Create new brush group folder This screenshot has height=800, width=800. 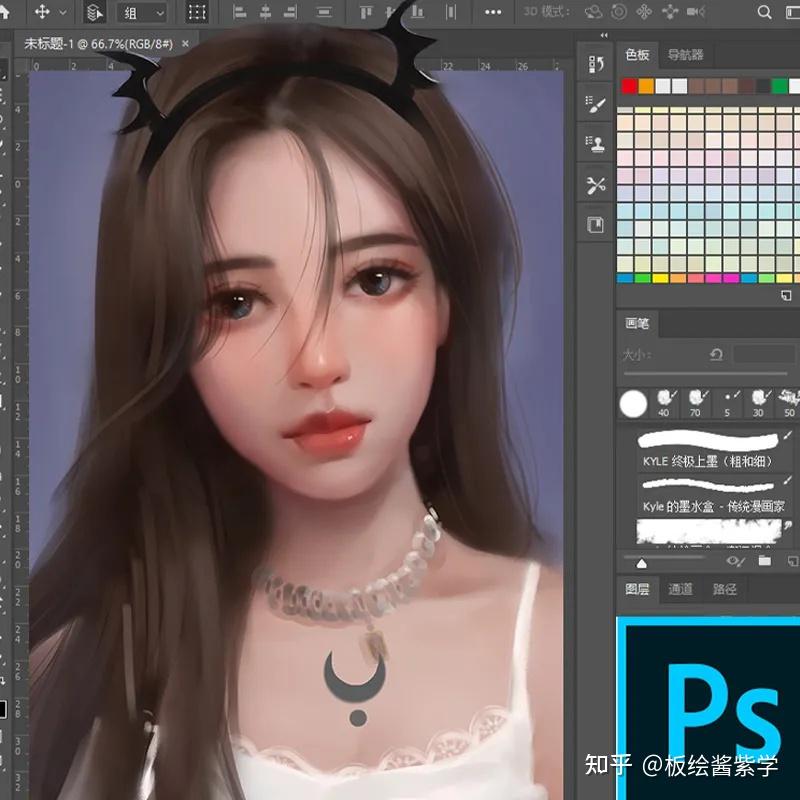point(764,561)
